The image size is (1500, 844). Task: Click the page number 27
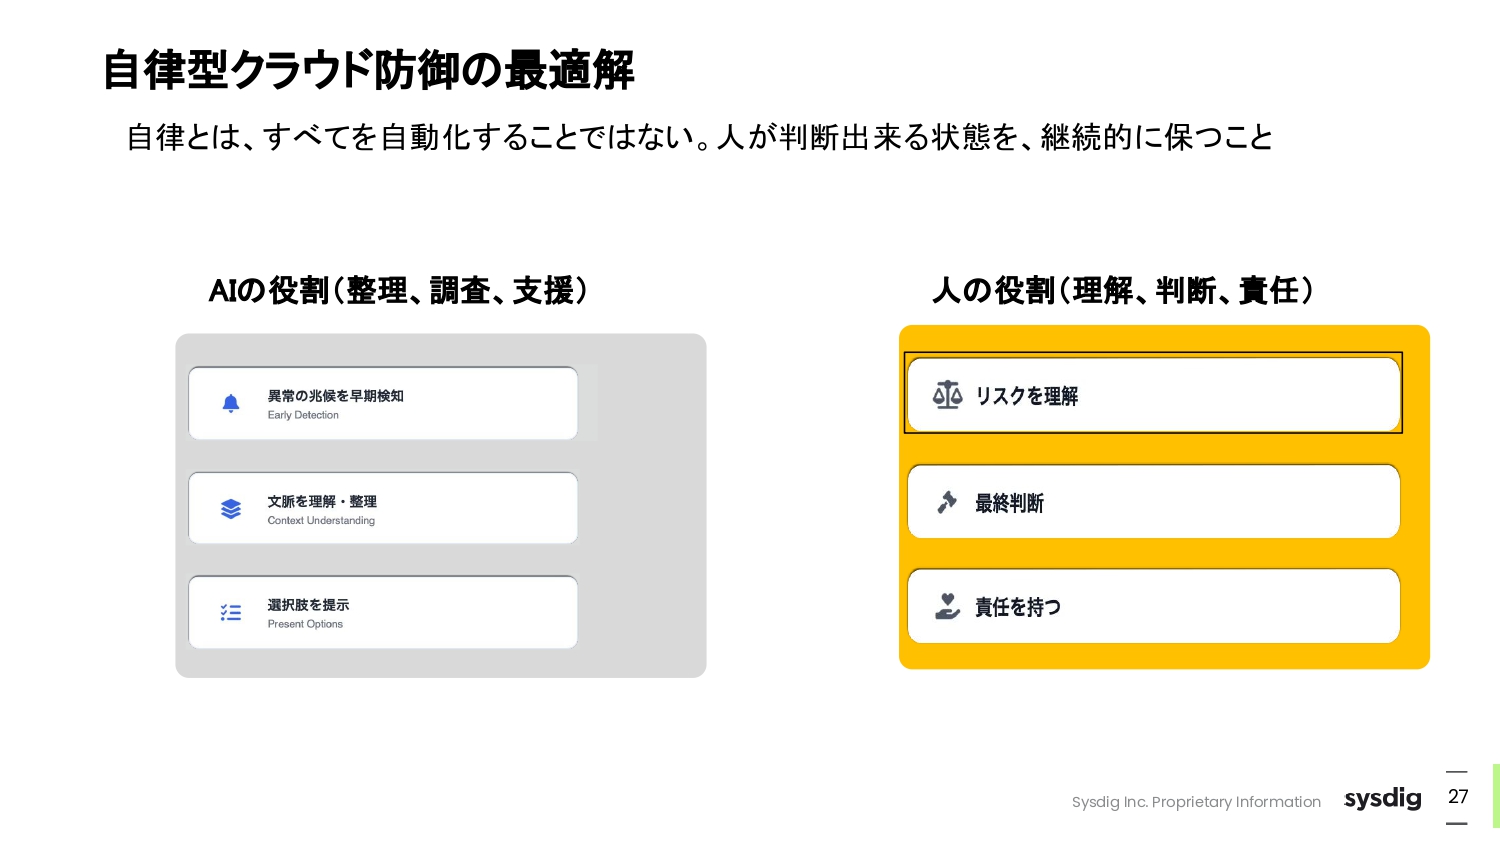(x=1458, y=797)
